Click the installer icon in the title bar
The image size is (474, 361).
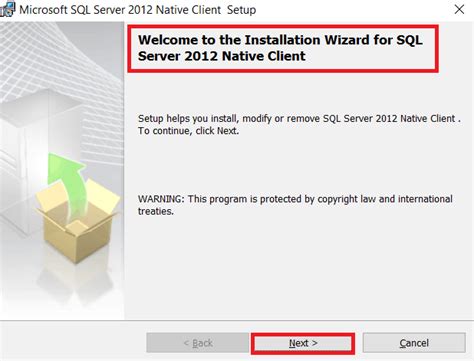pyautogui.click(x=7, y=9)
